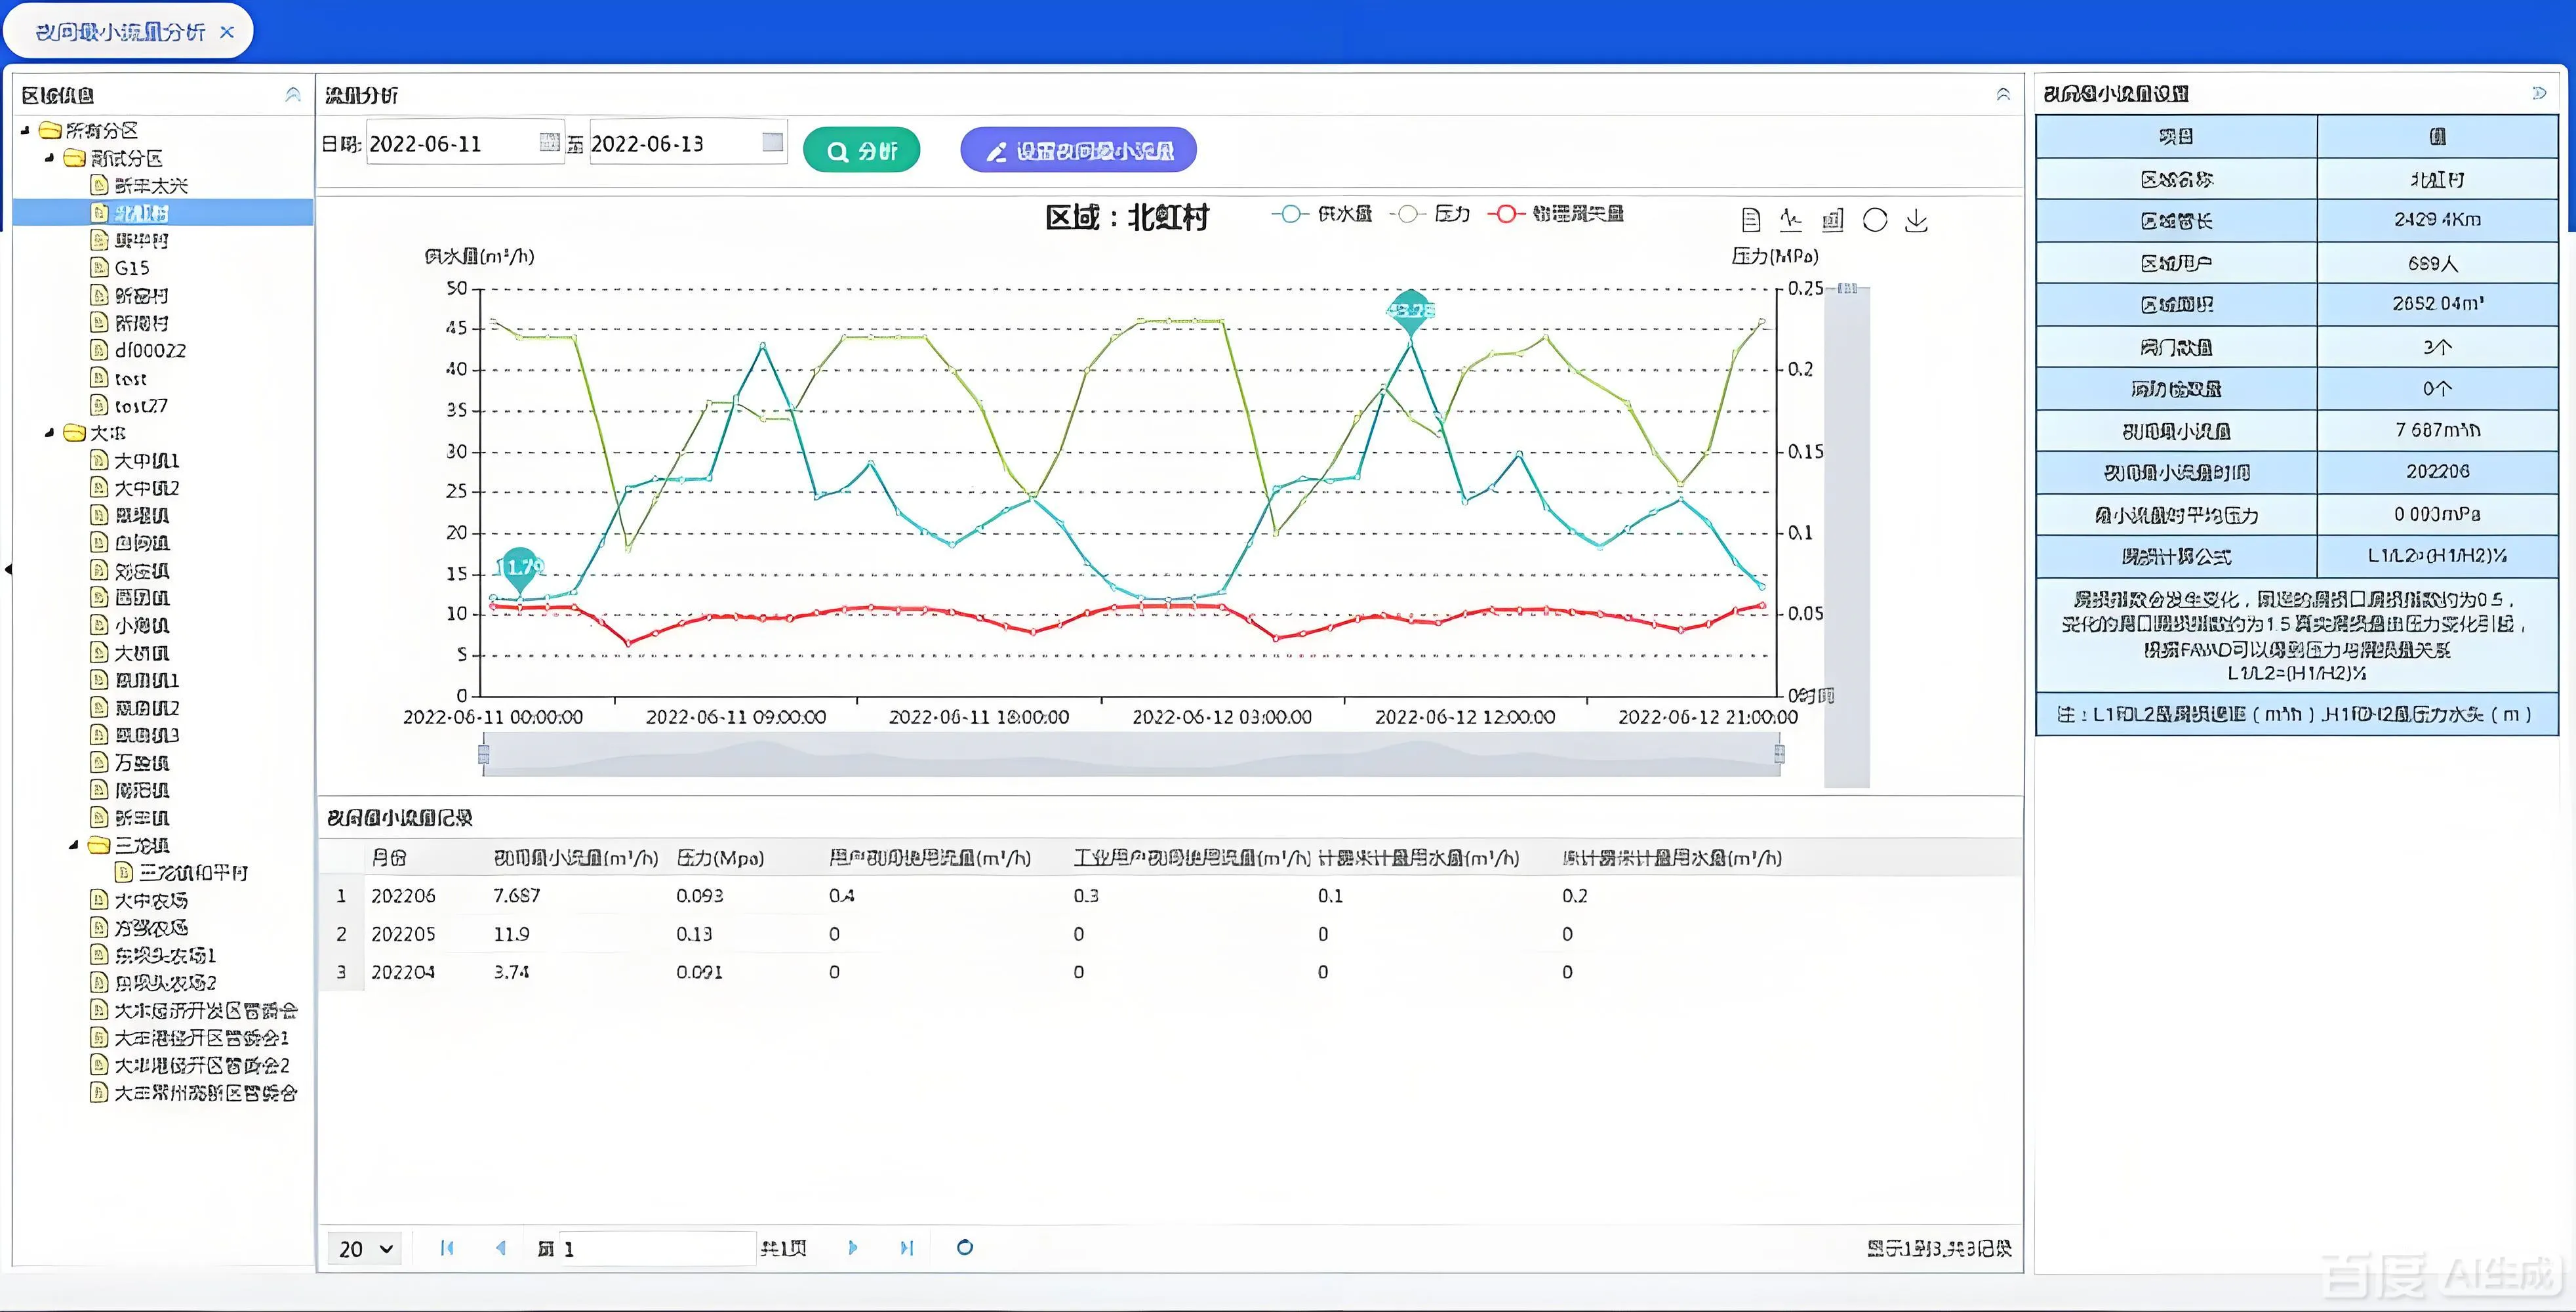Click the vertical pressure axis zoom slider

1846,537
